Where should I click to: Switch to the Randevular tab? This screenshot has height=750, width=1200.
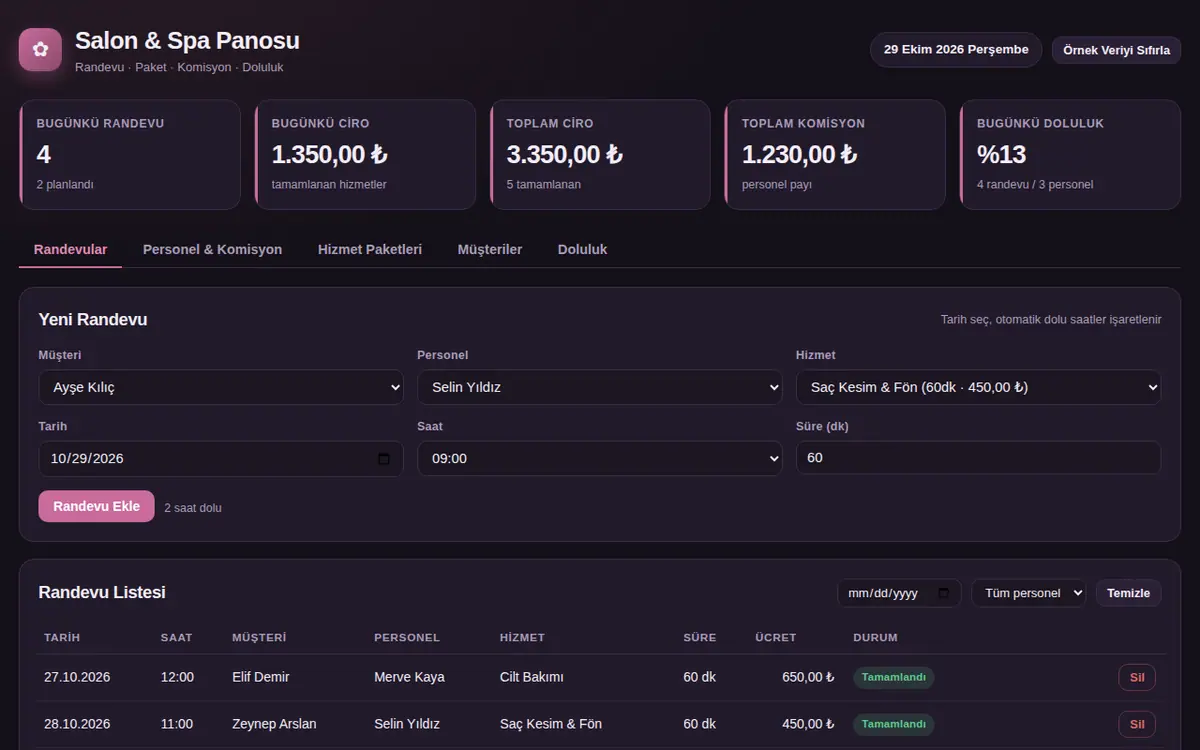70,249
